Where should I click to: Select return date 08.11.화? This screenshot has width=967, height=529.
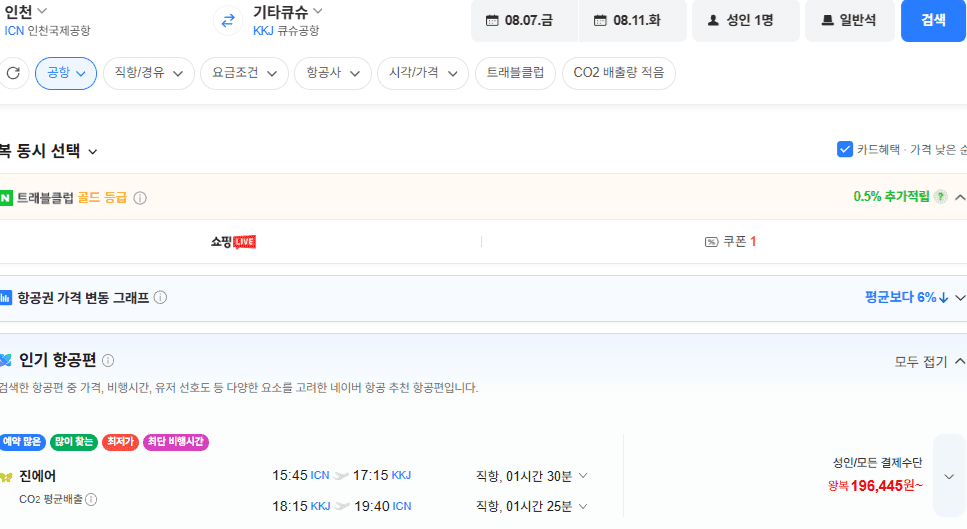pyautogui.click(x=633, y=20)
